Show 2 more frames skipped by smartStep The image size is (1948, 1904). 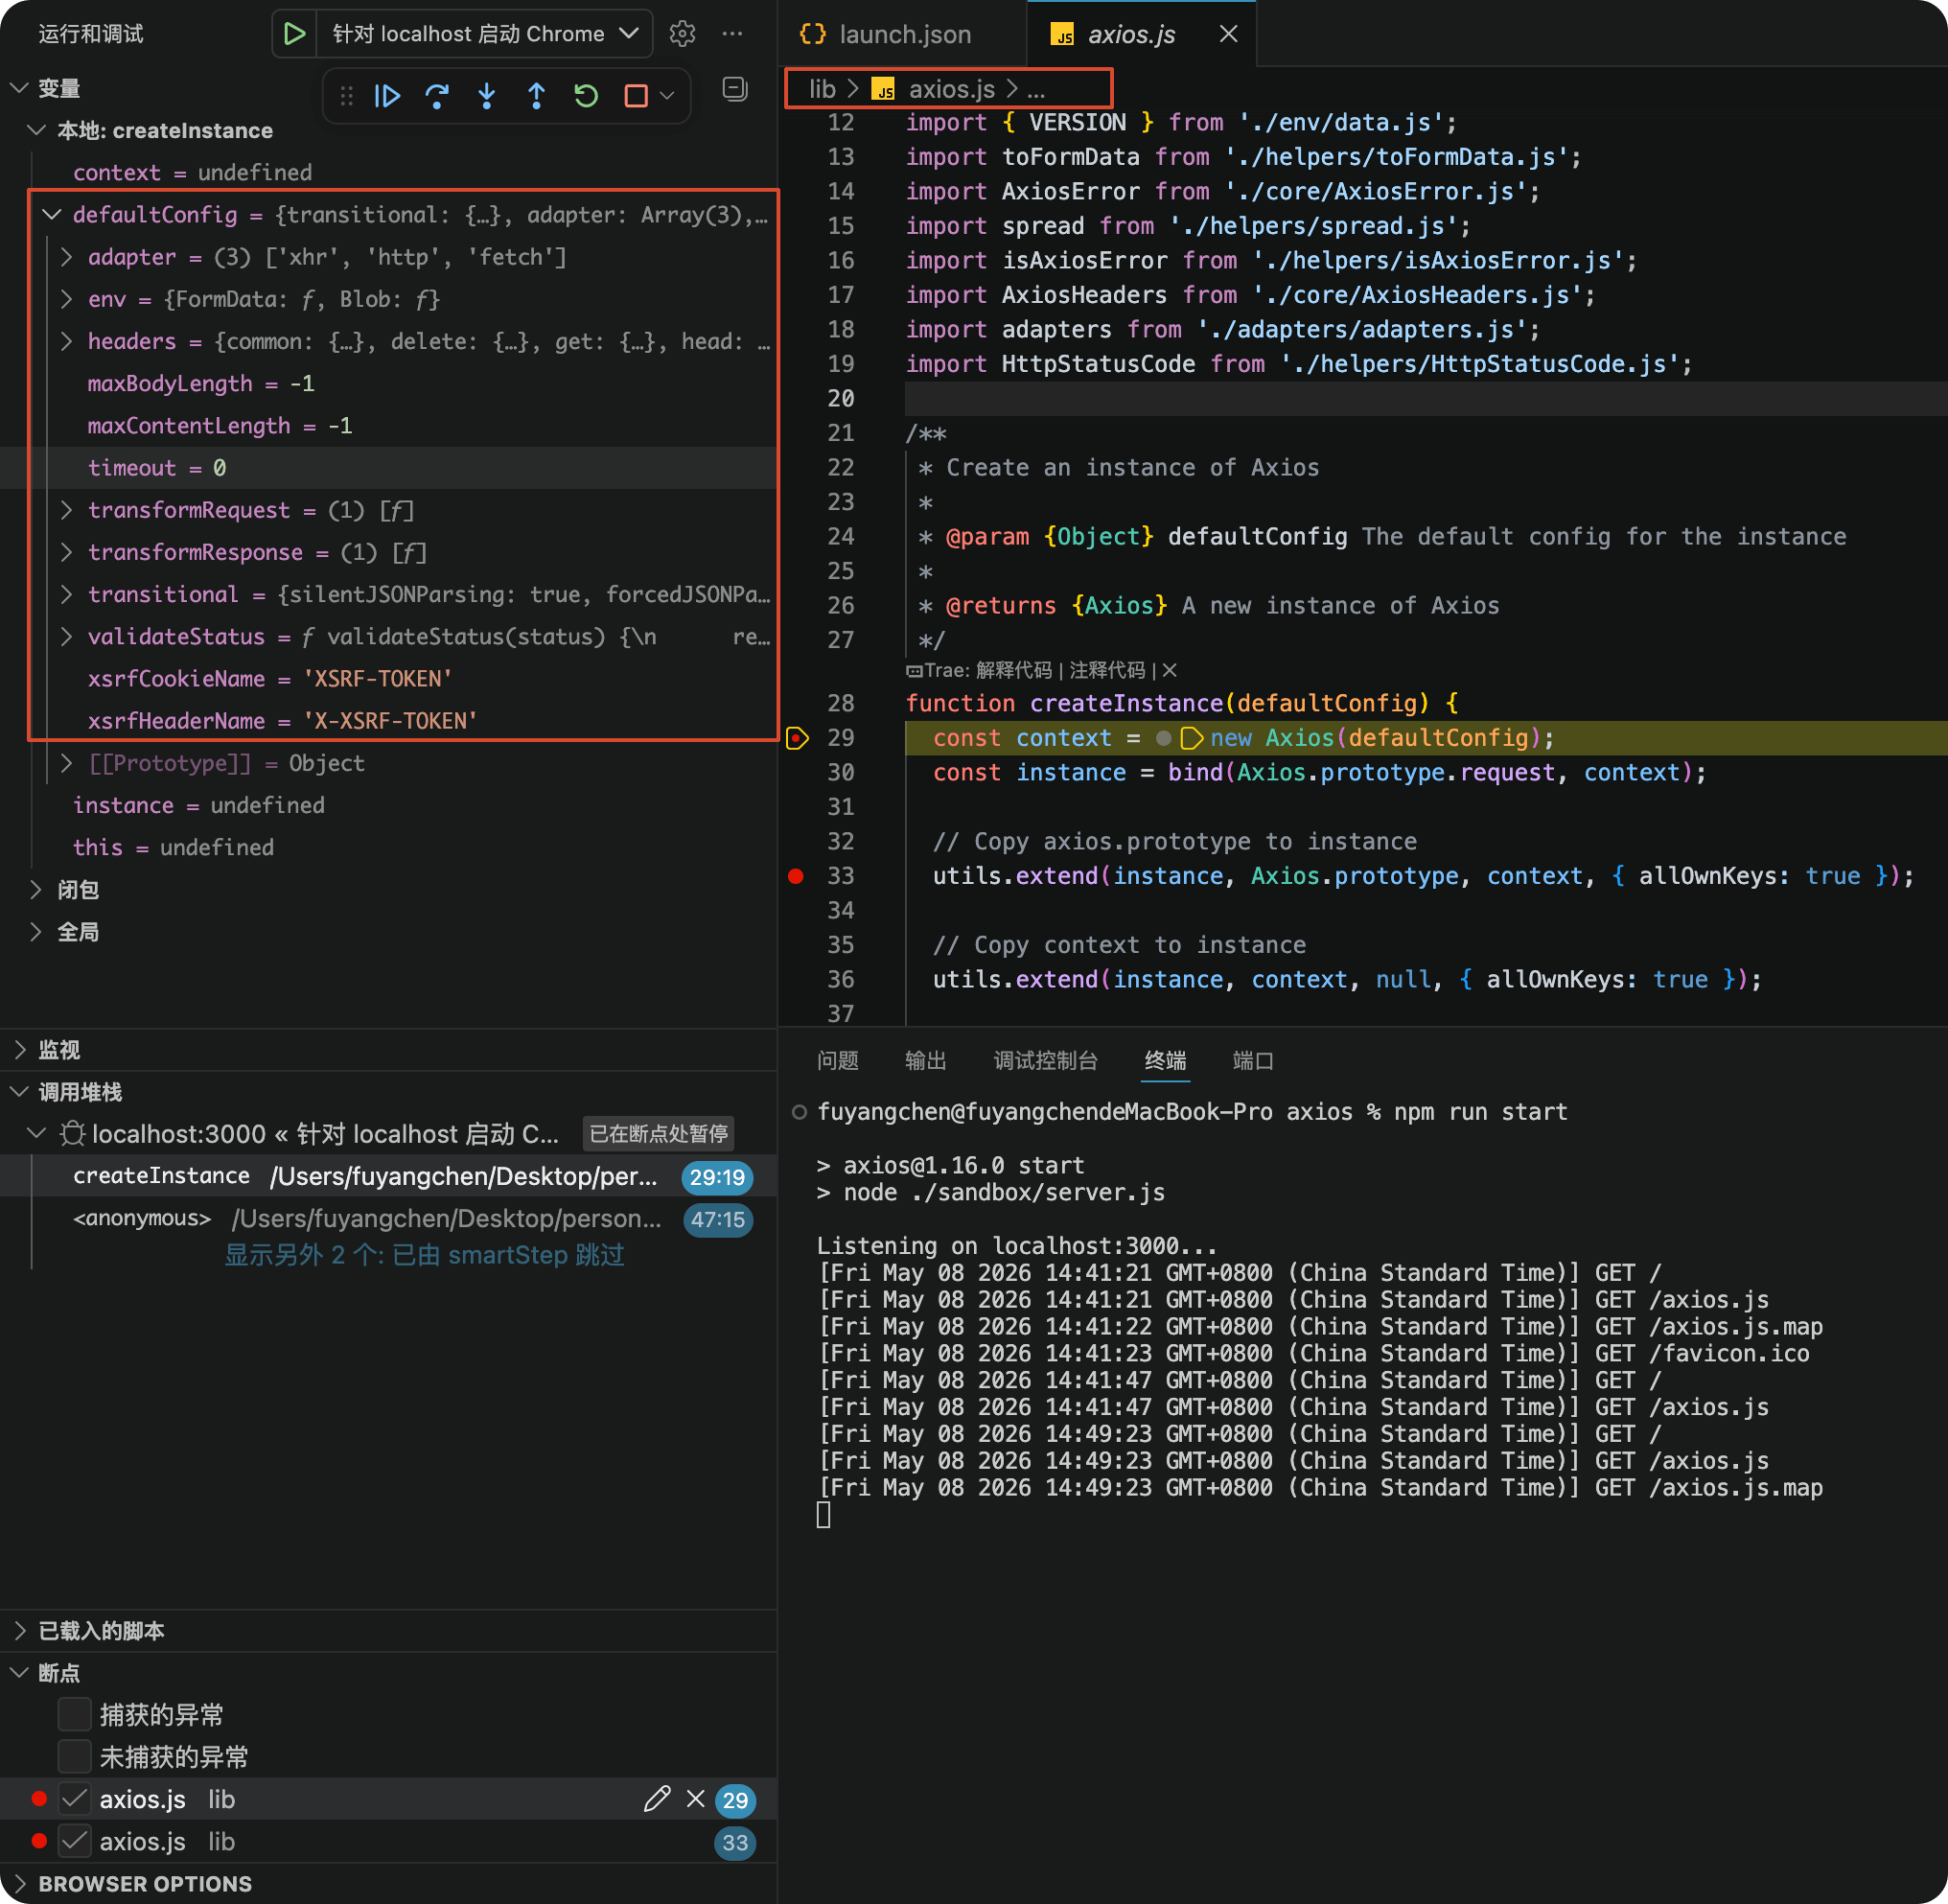424,1255
